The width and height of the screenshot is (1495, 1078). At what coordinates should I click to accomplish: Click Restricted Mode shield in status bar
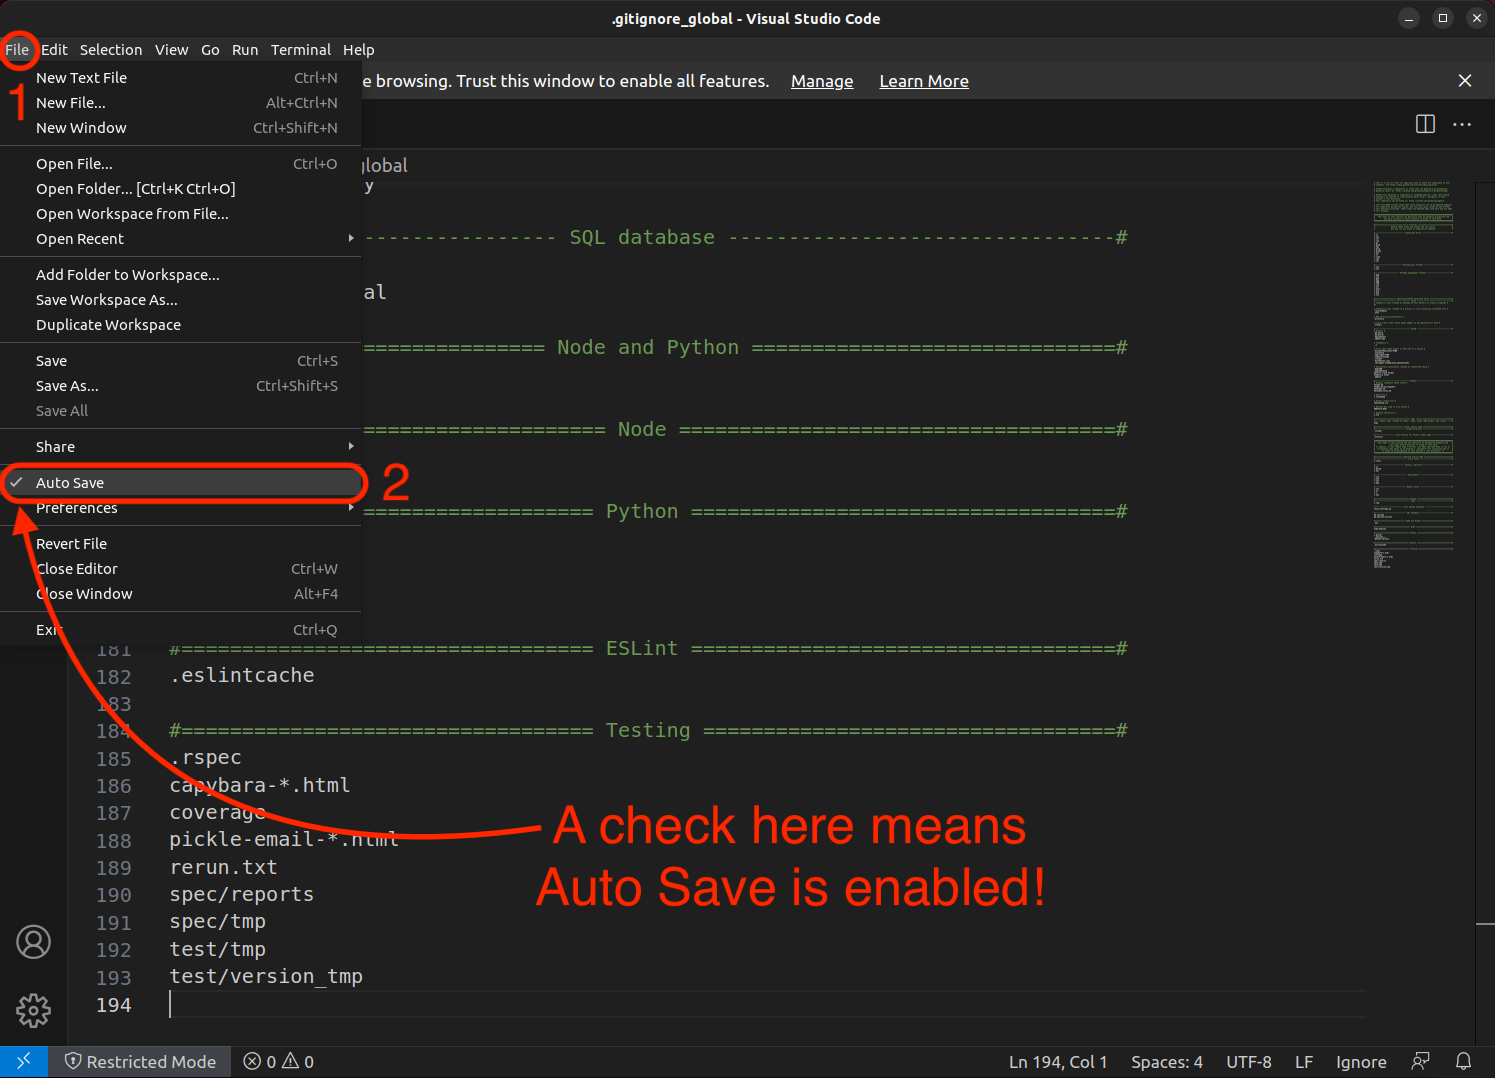(x=140, y=1061)
